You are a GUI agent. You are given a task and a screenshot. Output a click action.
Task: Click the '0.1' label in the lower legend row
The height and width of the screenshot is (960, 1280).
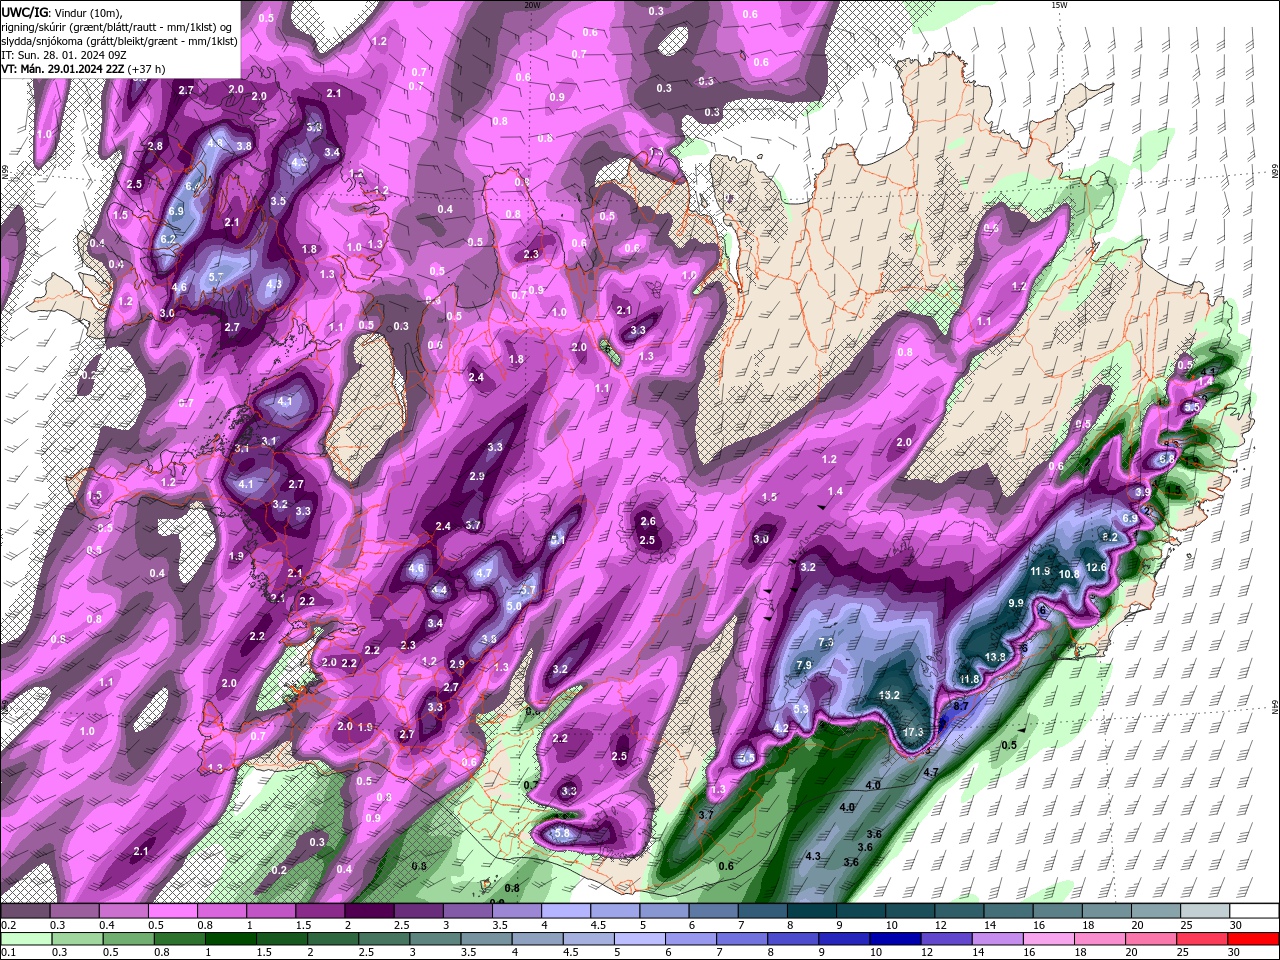(x=7, y=952)
